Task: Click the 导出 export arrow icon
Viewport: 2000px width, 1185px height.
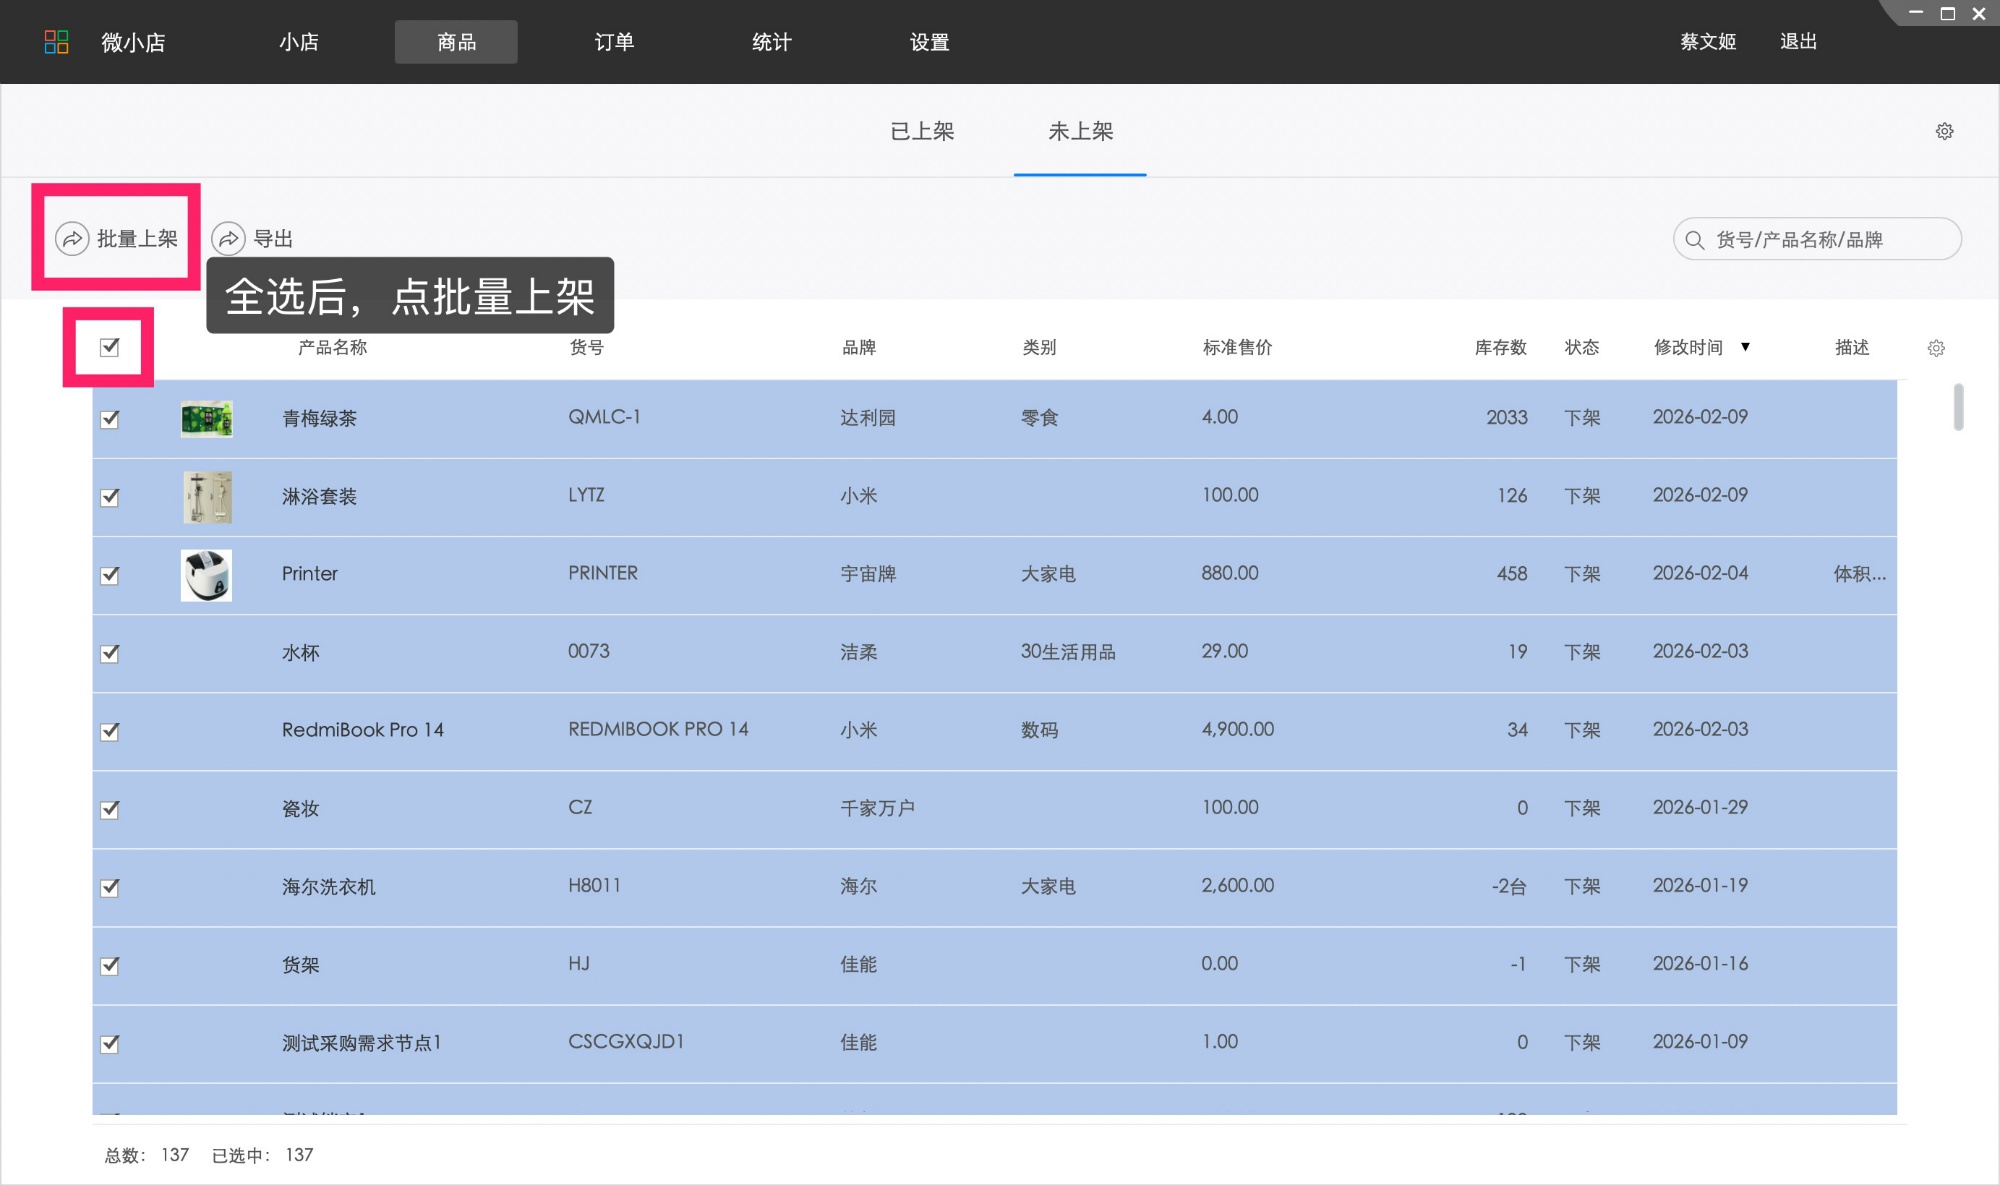Action: click(x=229, y=239)
